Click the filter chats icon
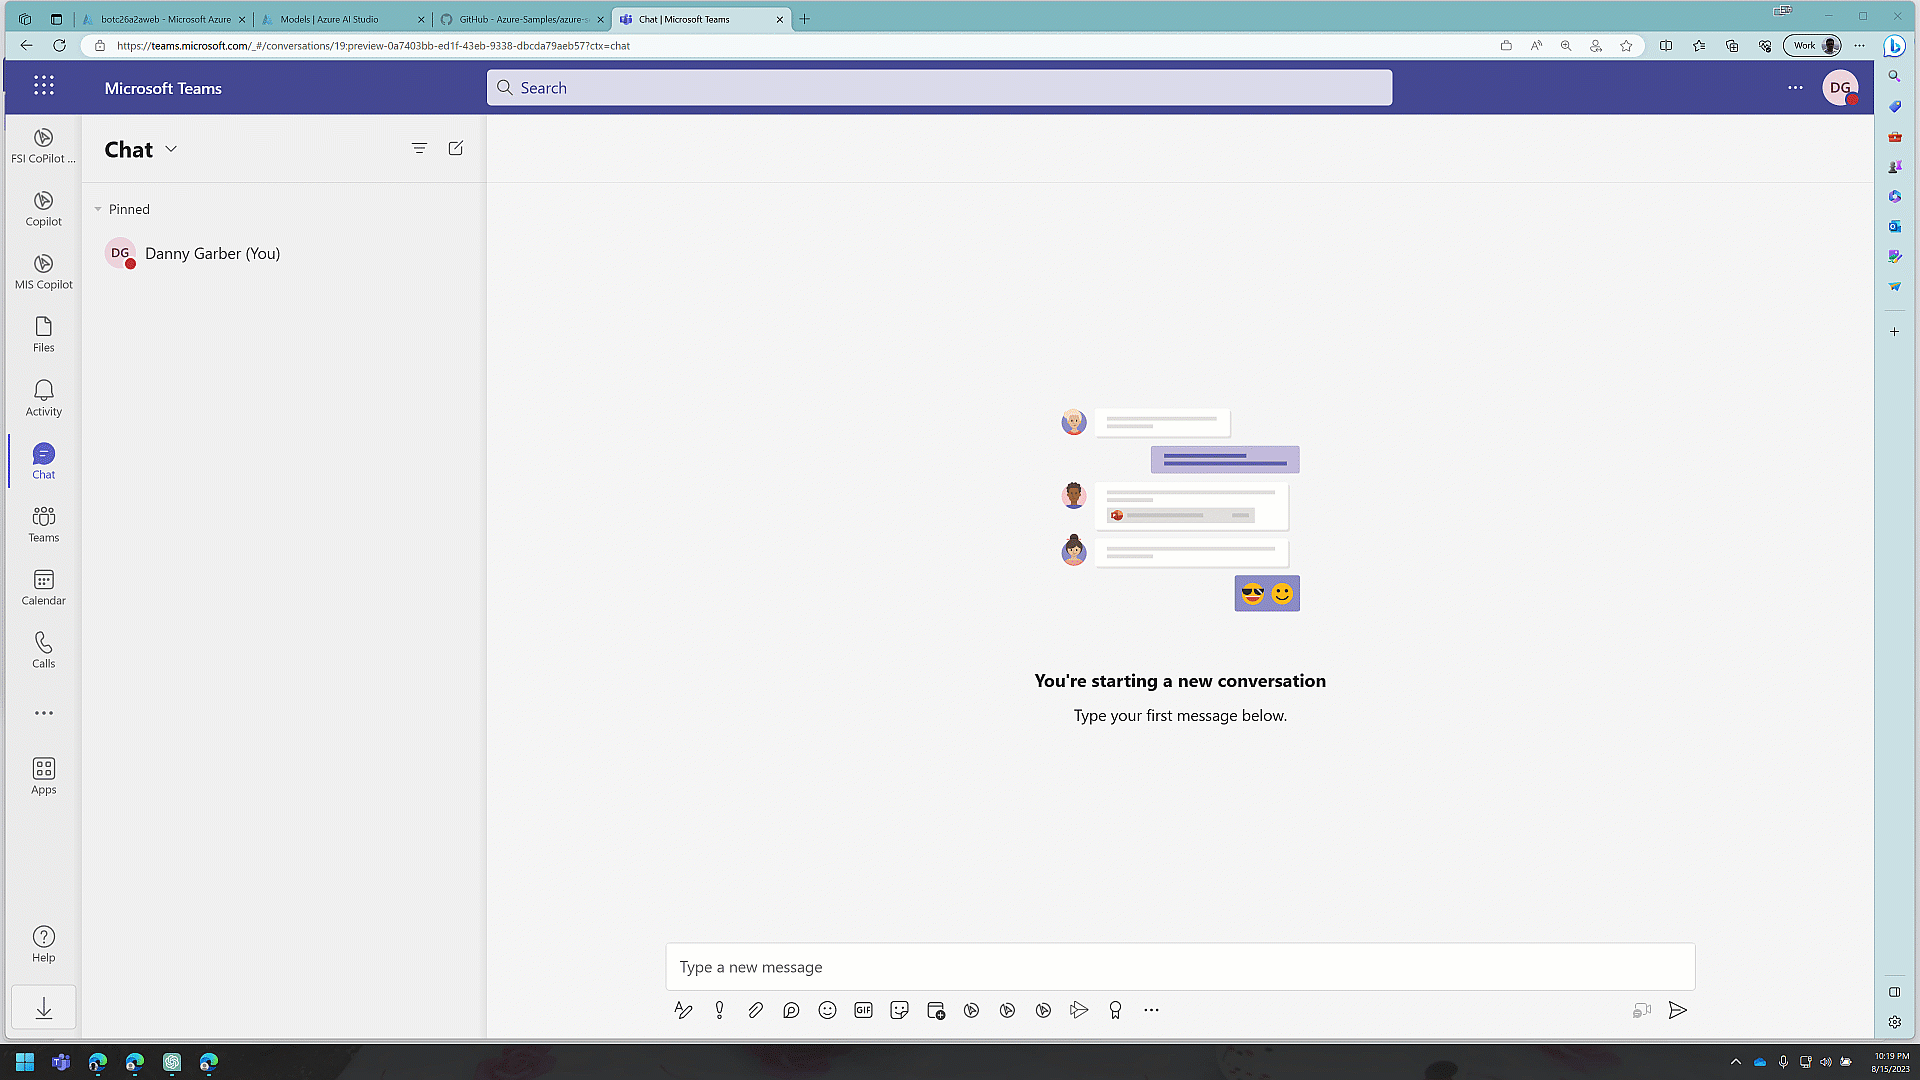 419,148
